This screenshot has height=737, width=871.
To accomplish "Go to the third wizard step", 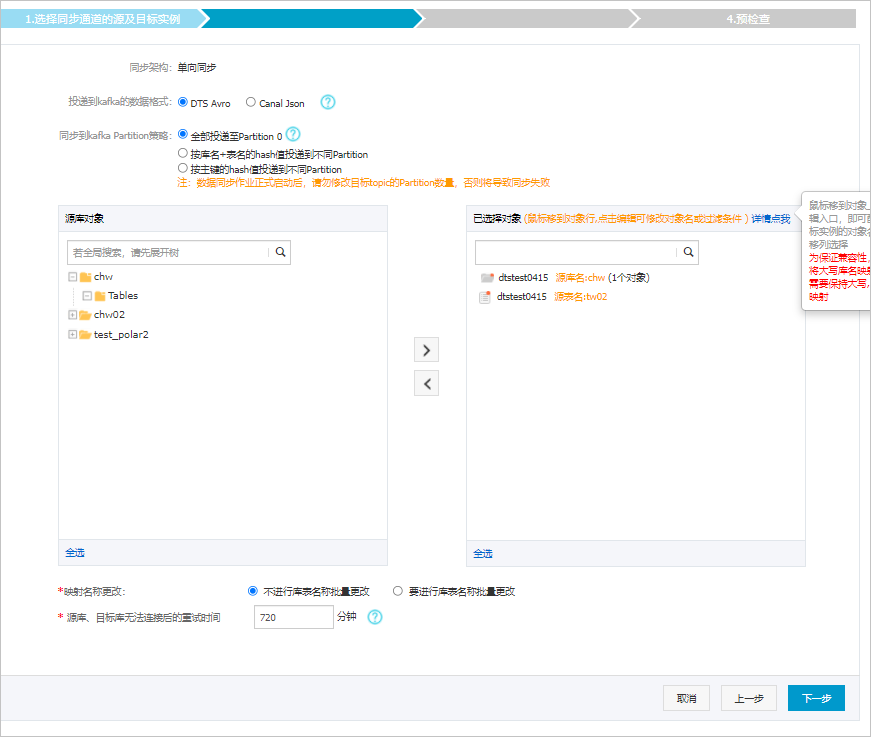I will pyautogui.click(x=527, y=19).
